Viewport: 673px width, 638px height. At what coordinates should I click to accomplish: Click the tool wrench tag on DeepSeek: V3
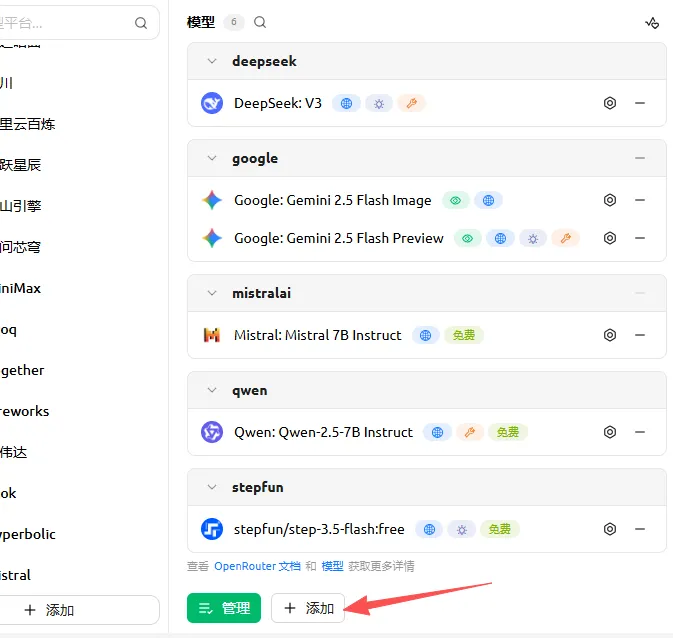coord(411,103)
